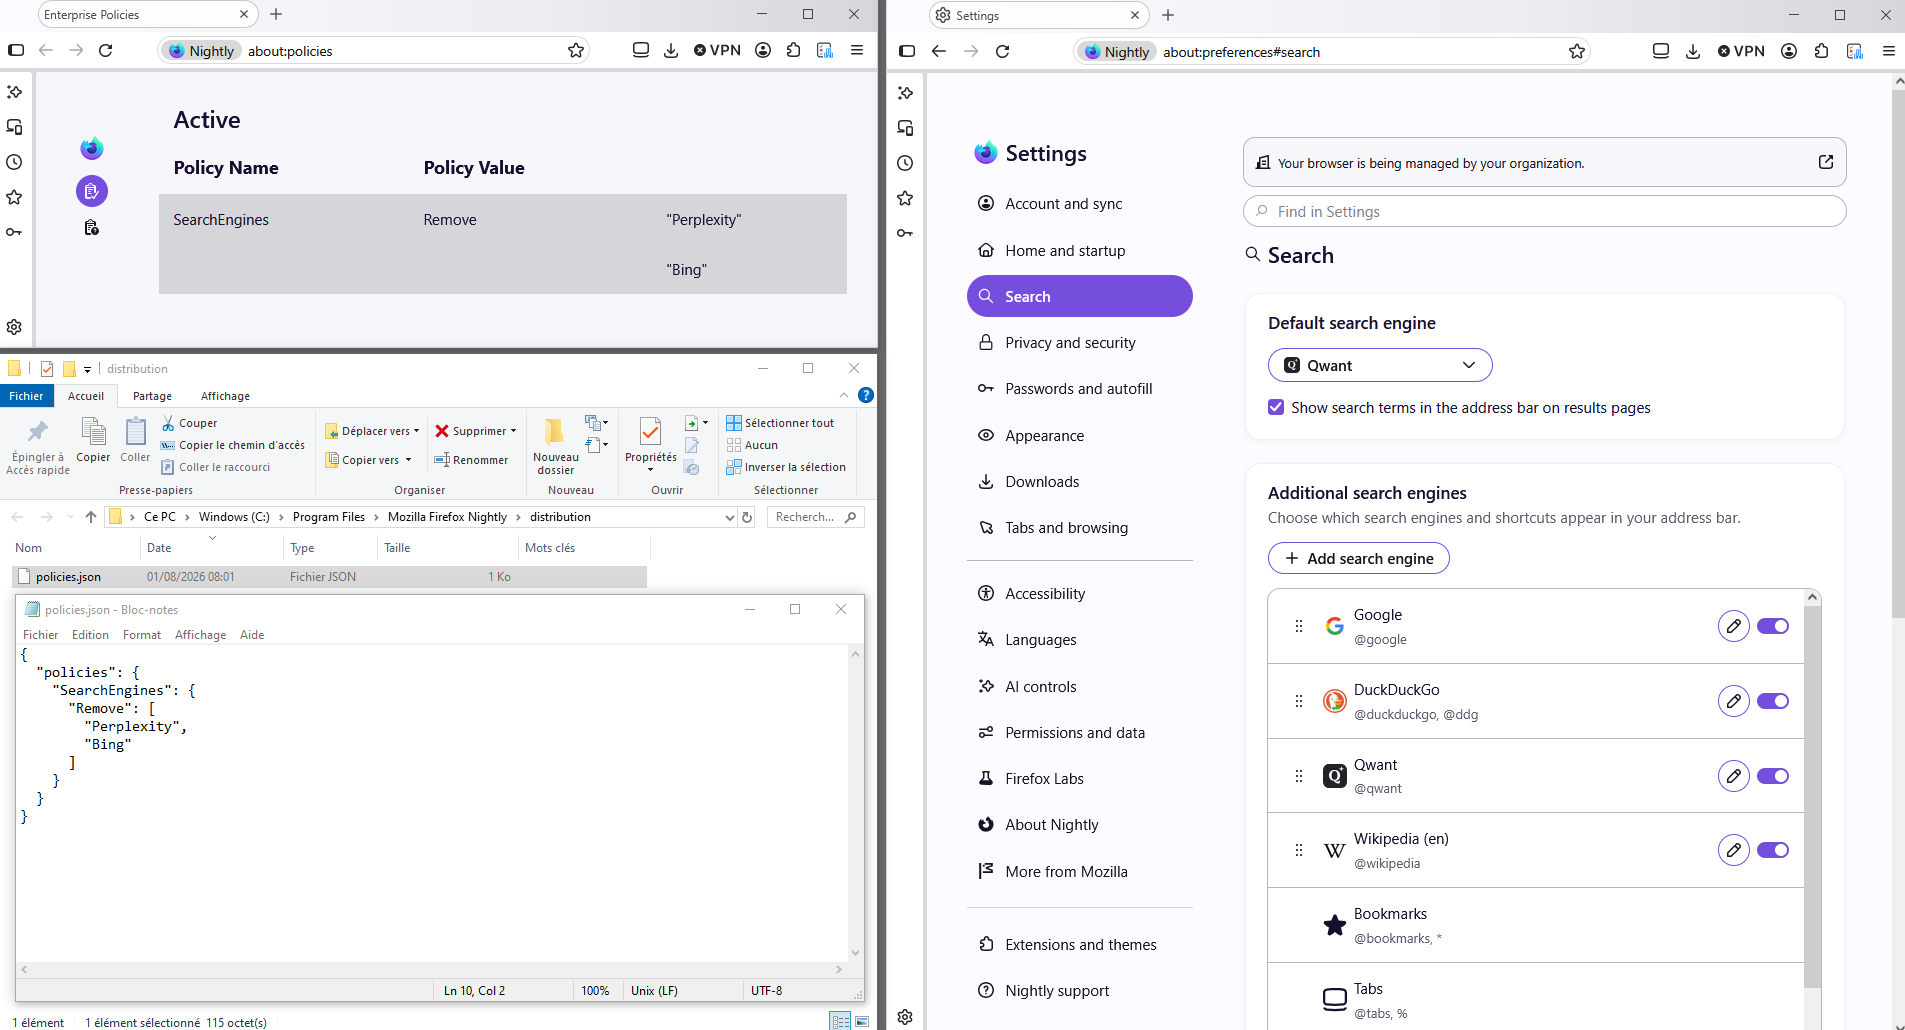This screenshot has width=1905, height=1030.
Task: Open Extensions and themes link
Action: point(1080,944)
